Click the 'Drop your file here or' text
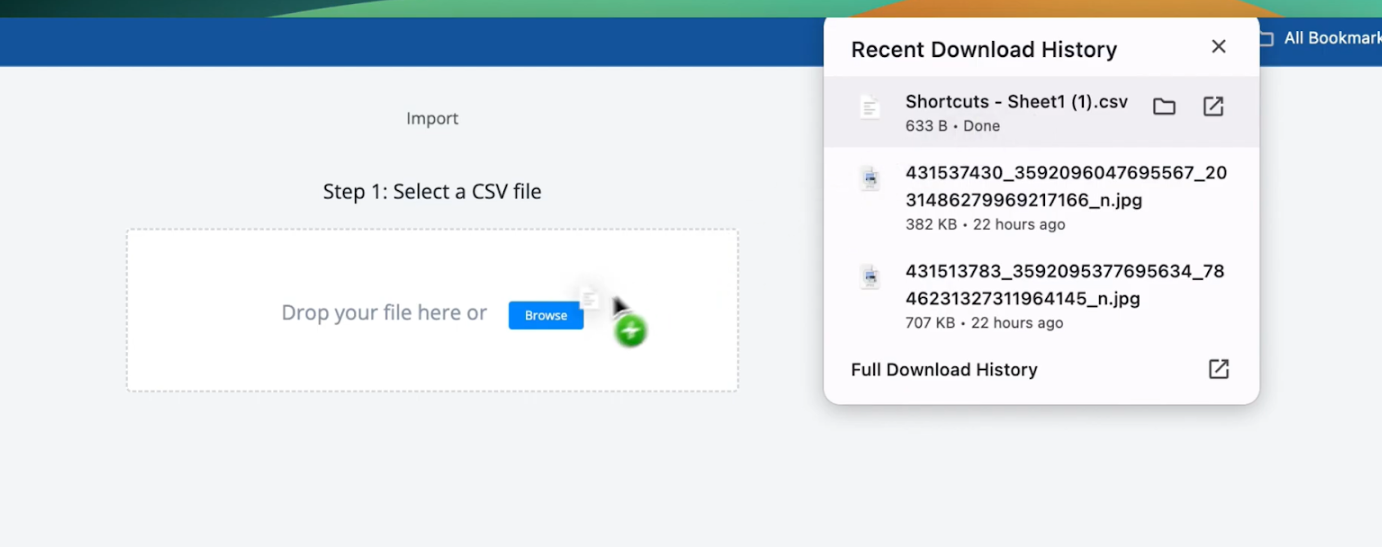The image size is (1382, 547). pyautogui.click(x=384, y=313)
